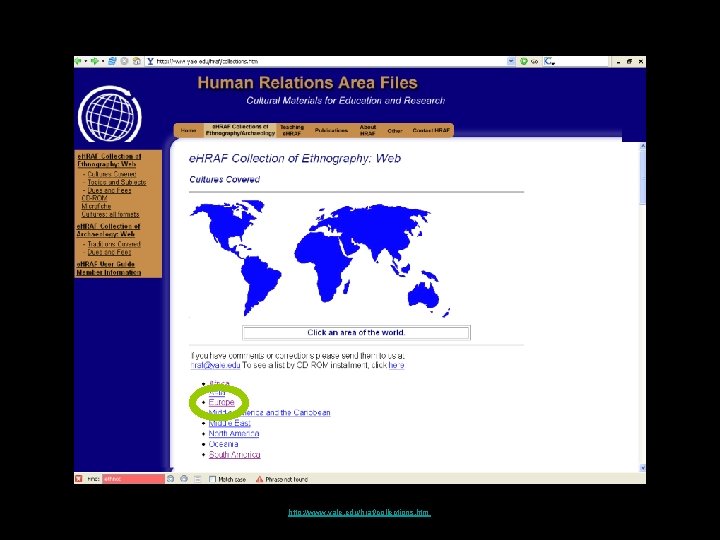Click Find Previous icon in find bar
Viewport: 720px width, 540px height.
(184, 479)
